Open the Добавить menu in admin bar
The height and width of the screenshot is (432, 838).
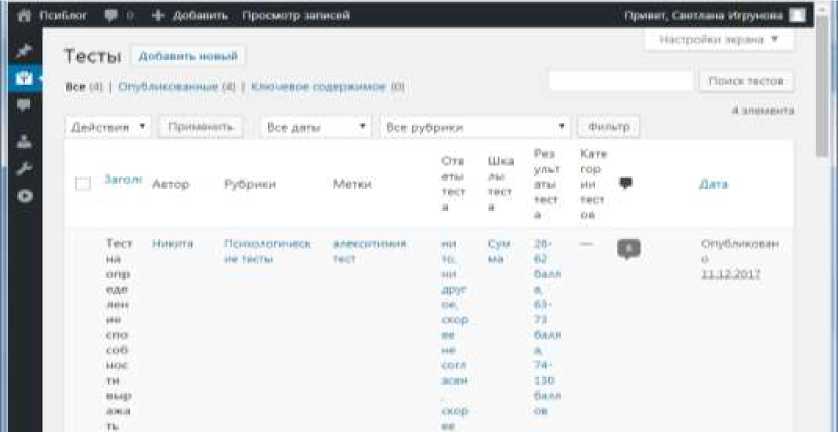(x=190, y=16)
